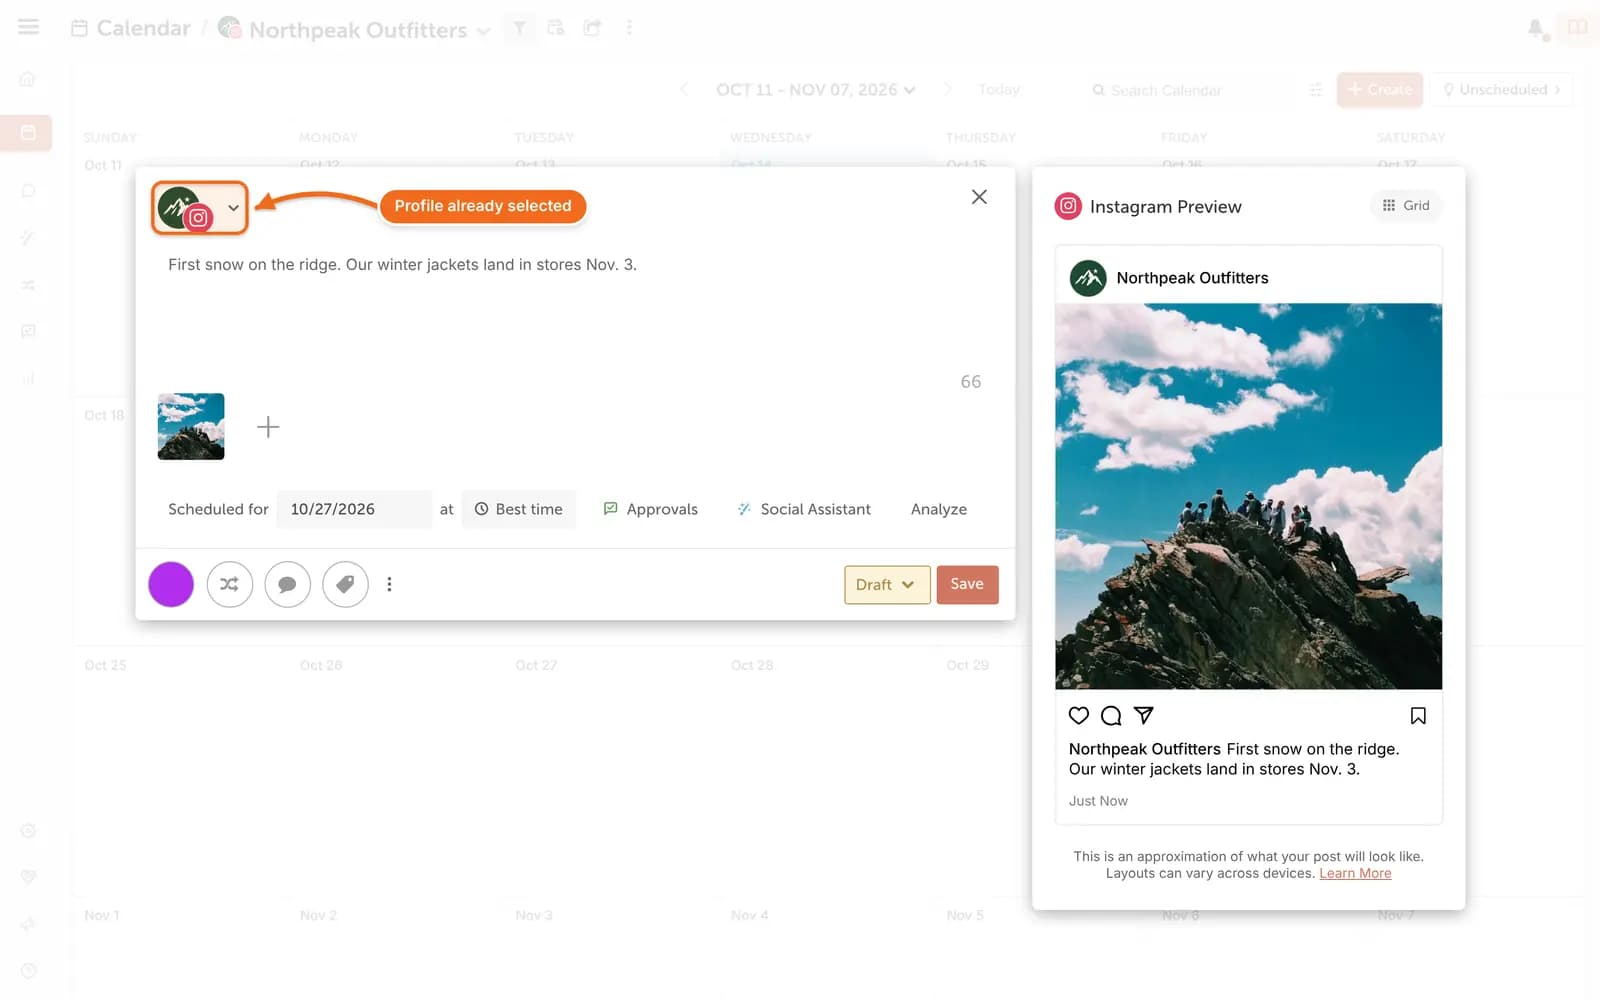Viewport: 1600px width, 1000px height.
Task: Open the comment bubble icon in composer
Action: point(287,584)
